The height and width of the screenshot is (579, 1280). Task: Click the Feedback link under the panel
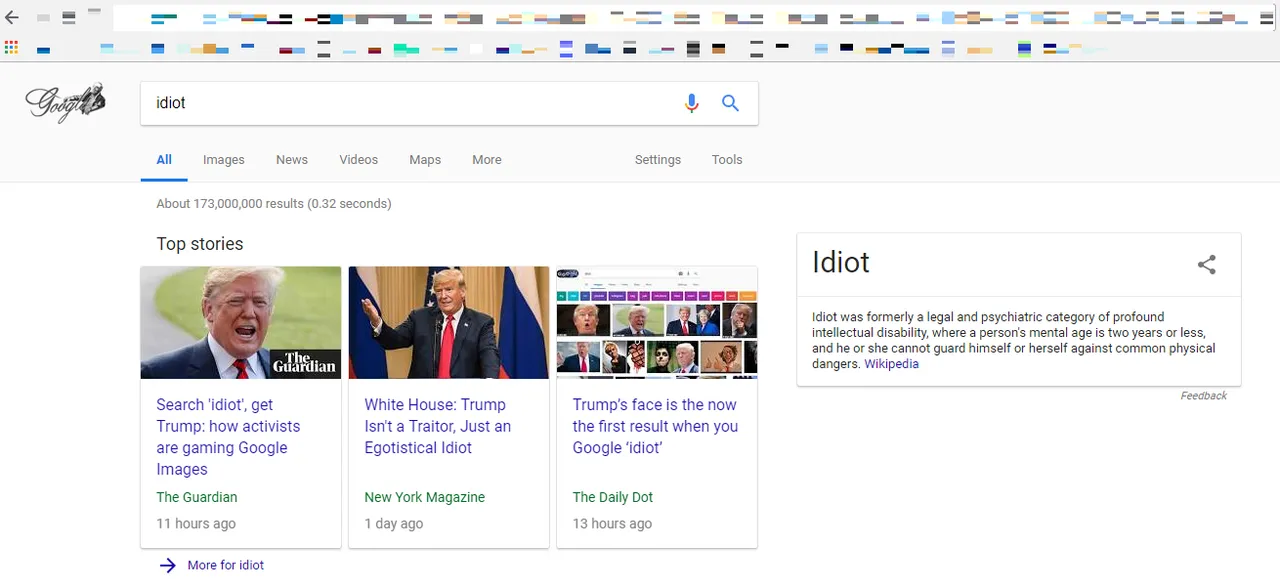coord(1203,396)
